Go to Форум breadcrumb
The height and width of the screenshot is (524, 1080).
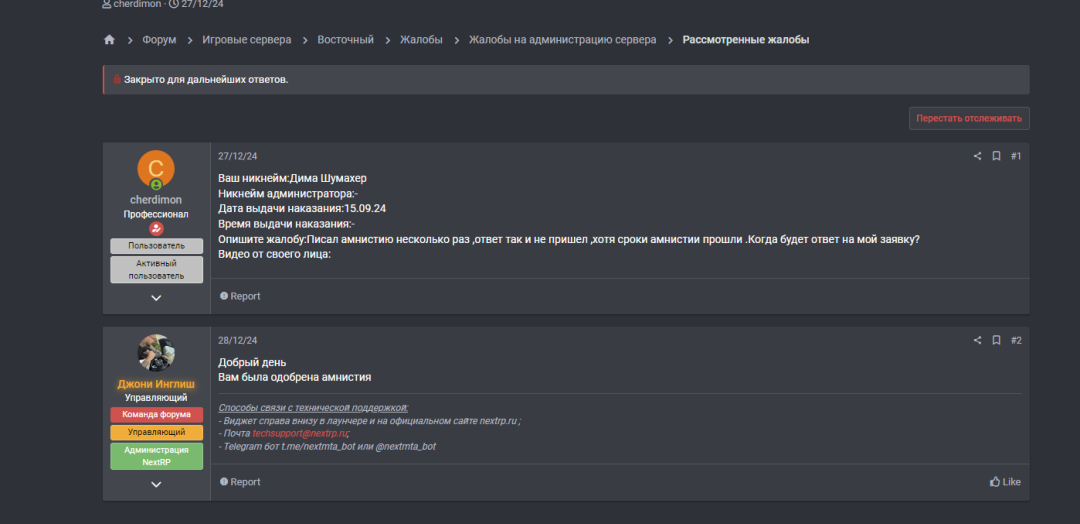159,40
